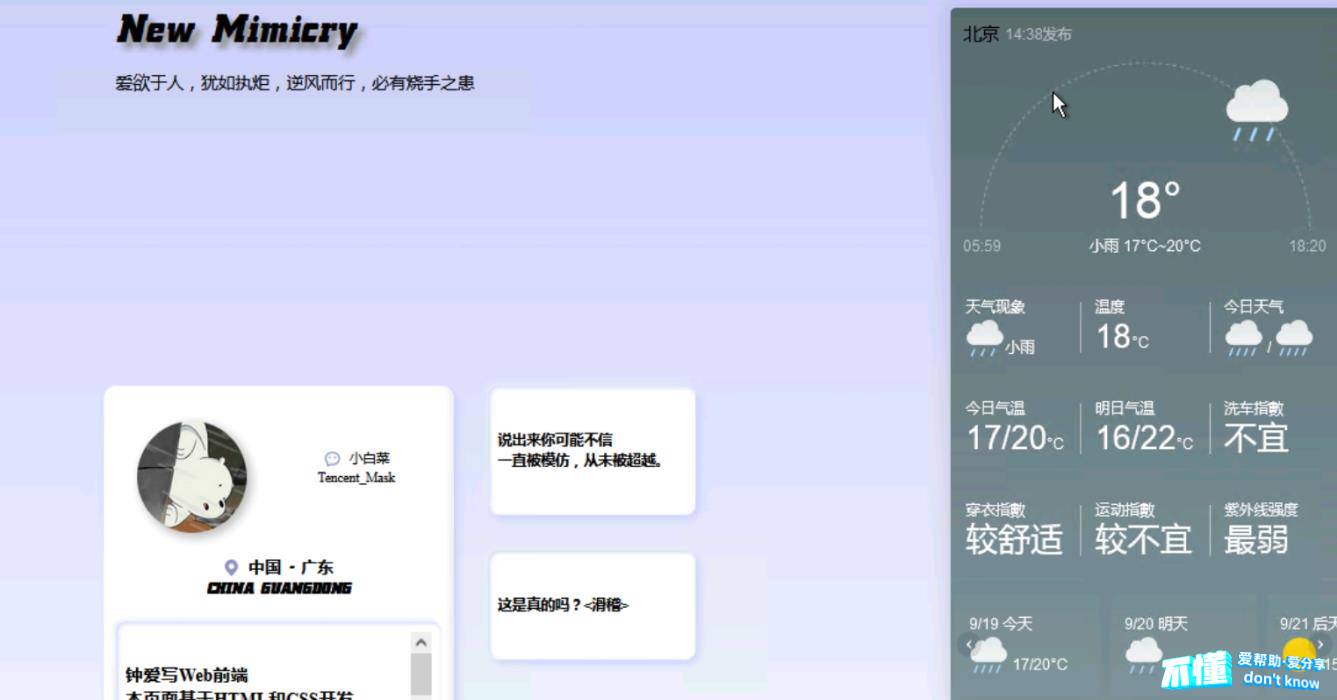Click the 17/20°C text in the 9/19 forecast card

pyautogui.click(x=1040, y=664)
